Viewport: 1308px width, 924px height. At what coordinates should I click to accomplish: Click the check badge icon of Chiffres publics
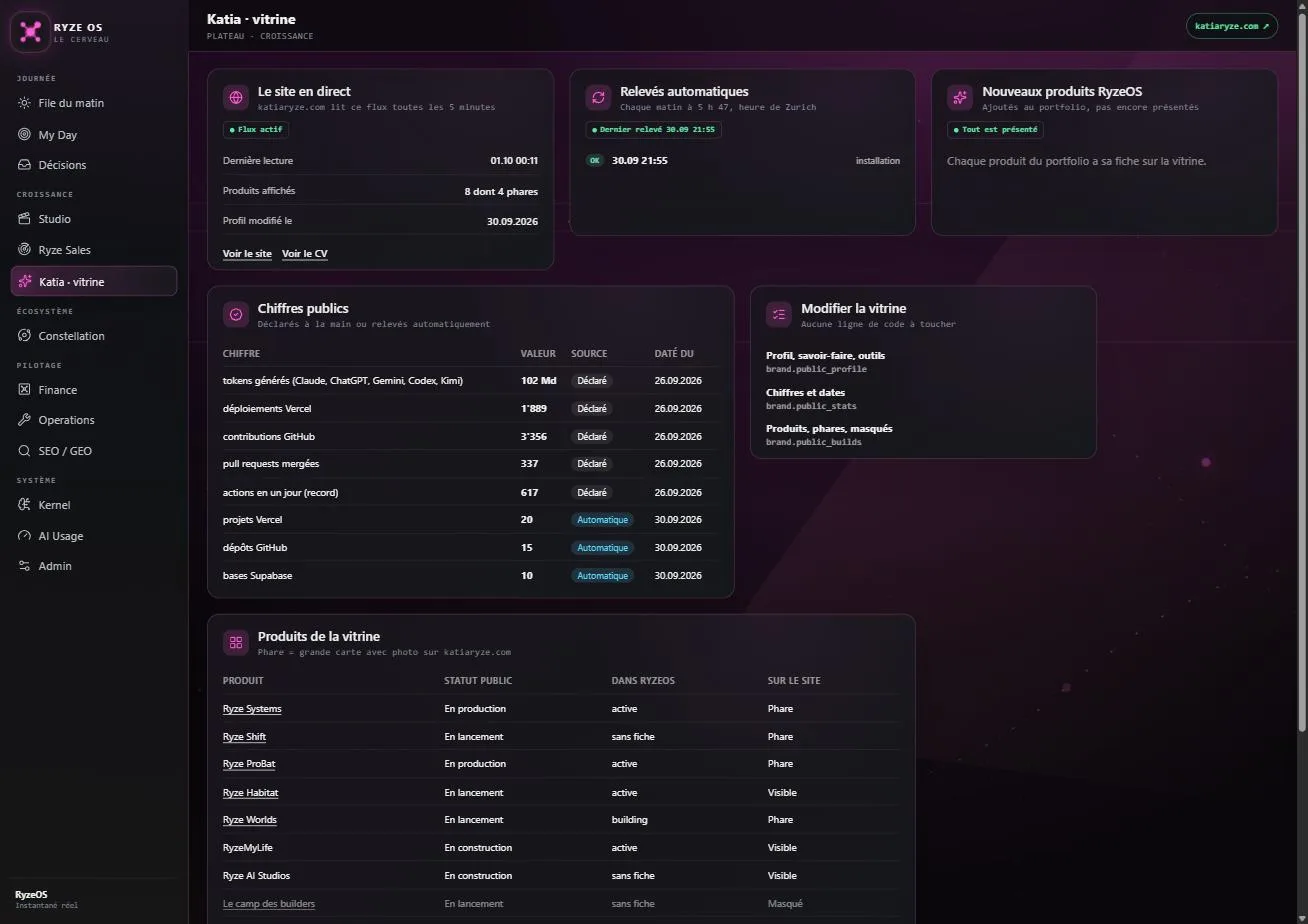(236, 314)
